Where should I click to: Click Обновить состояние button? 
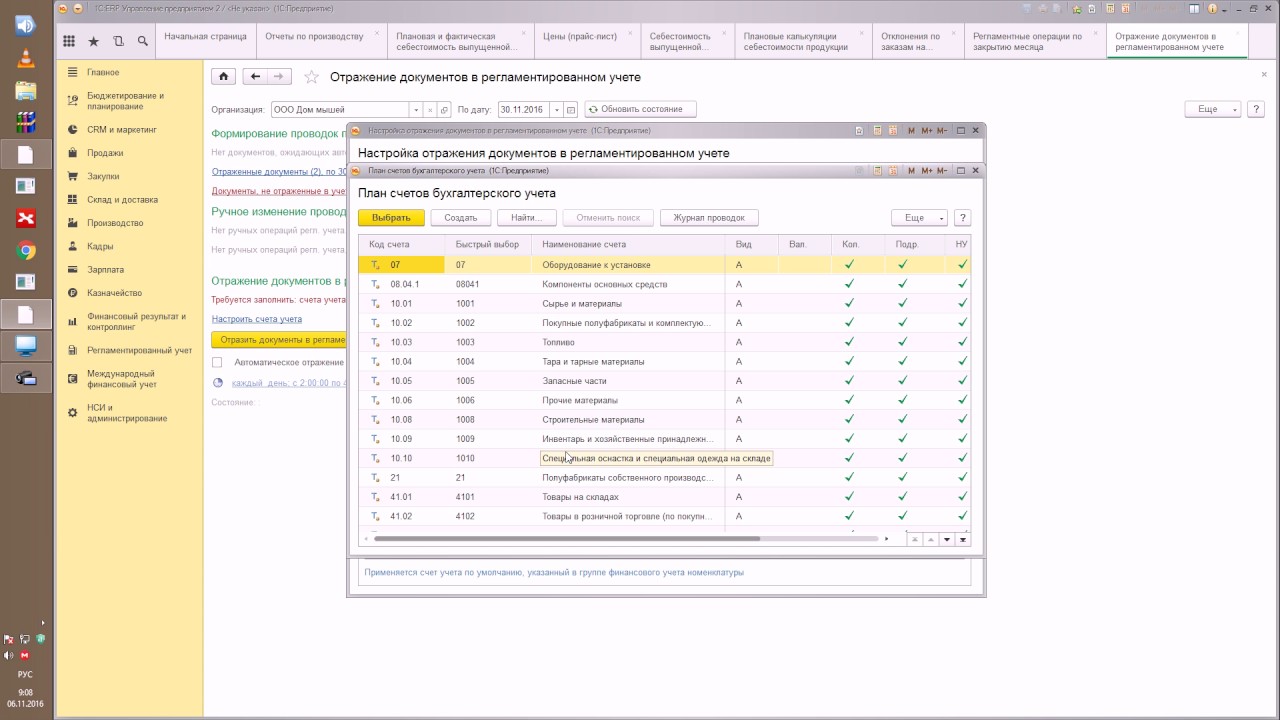point(640,109)
